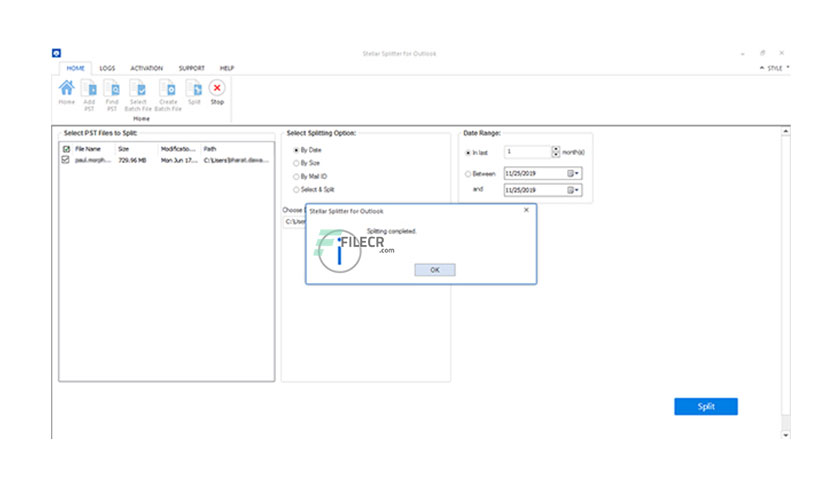Click the months number input field
The image size is (836, 484).
pos(527,152)
